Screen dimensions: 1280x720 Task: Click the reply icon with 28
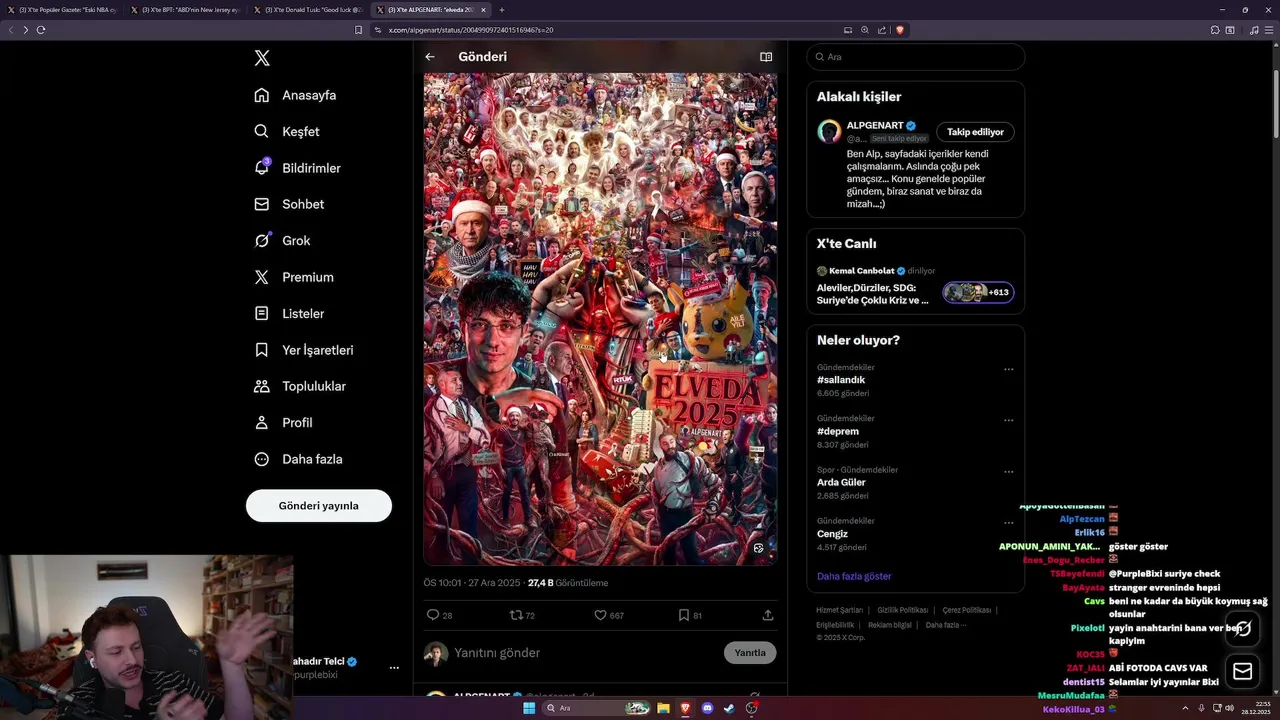[439, 615]
